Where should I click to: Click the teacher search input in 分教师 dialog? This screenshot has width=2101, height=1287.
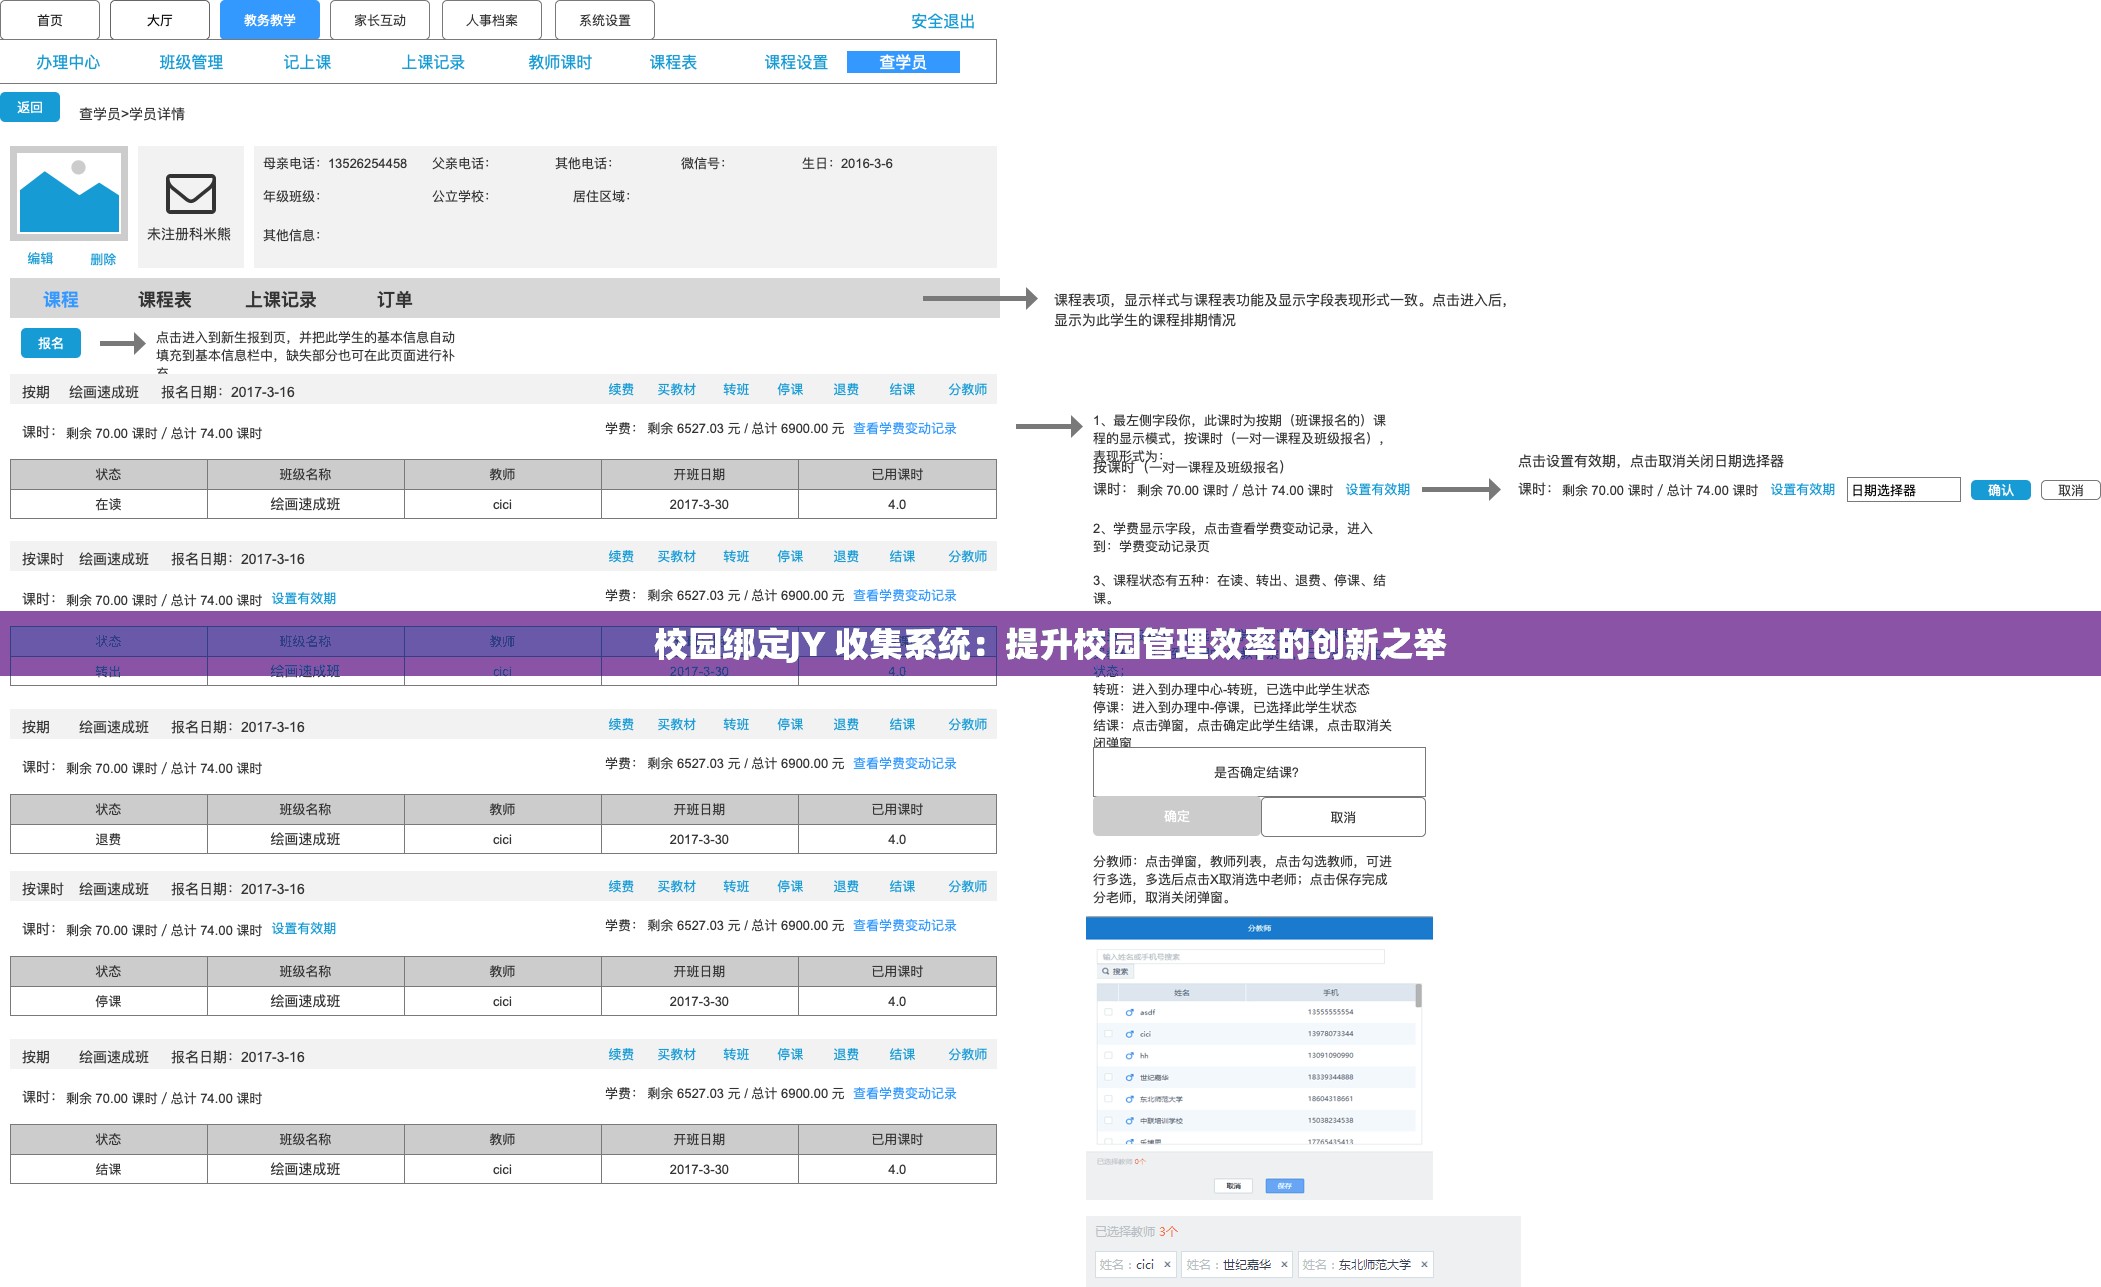tap(1240, 957)
